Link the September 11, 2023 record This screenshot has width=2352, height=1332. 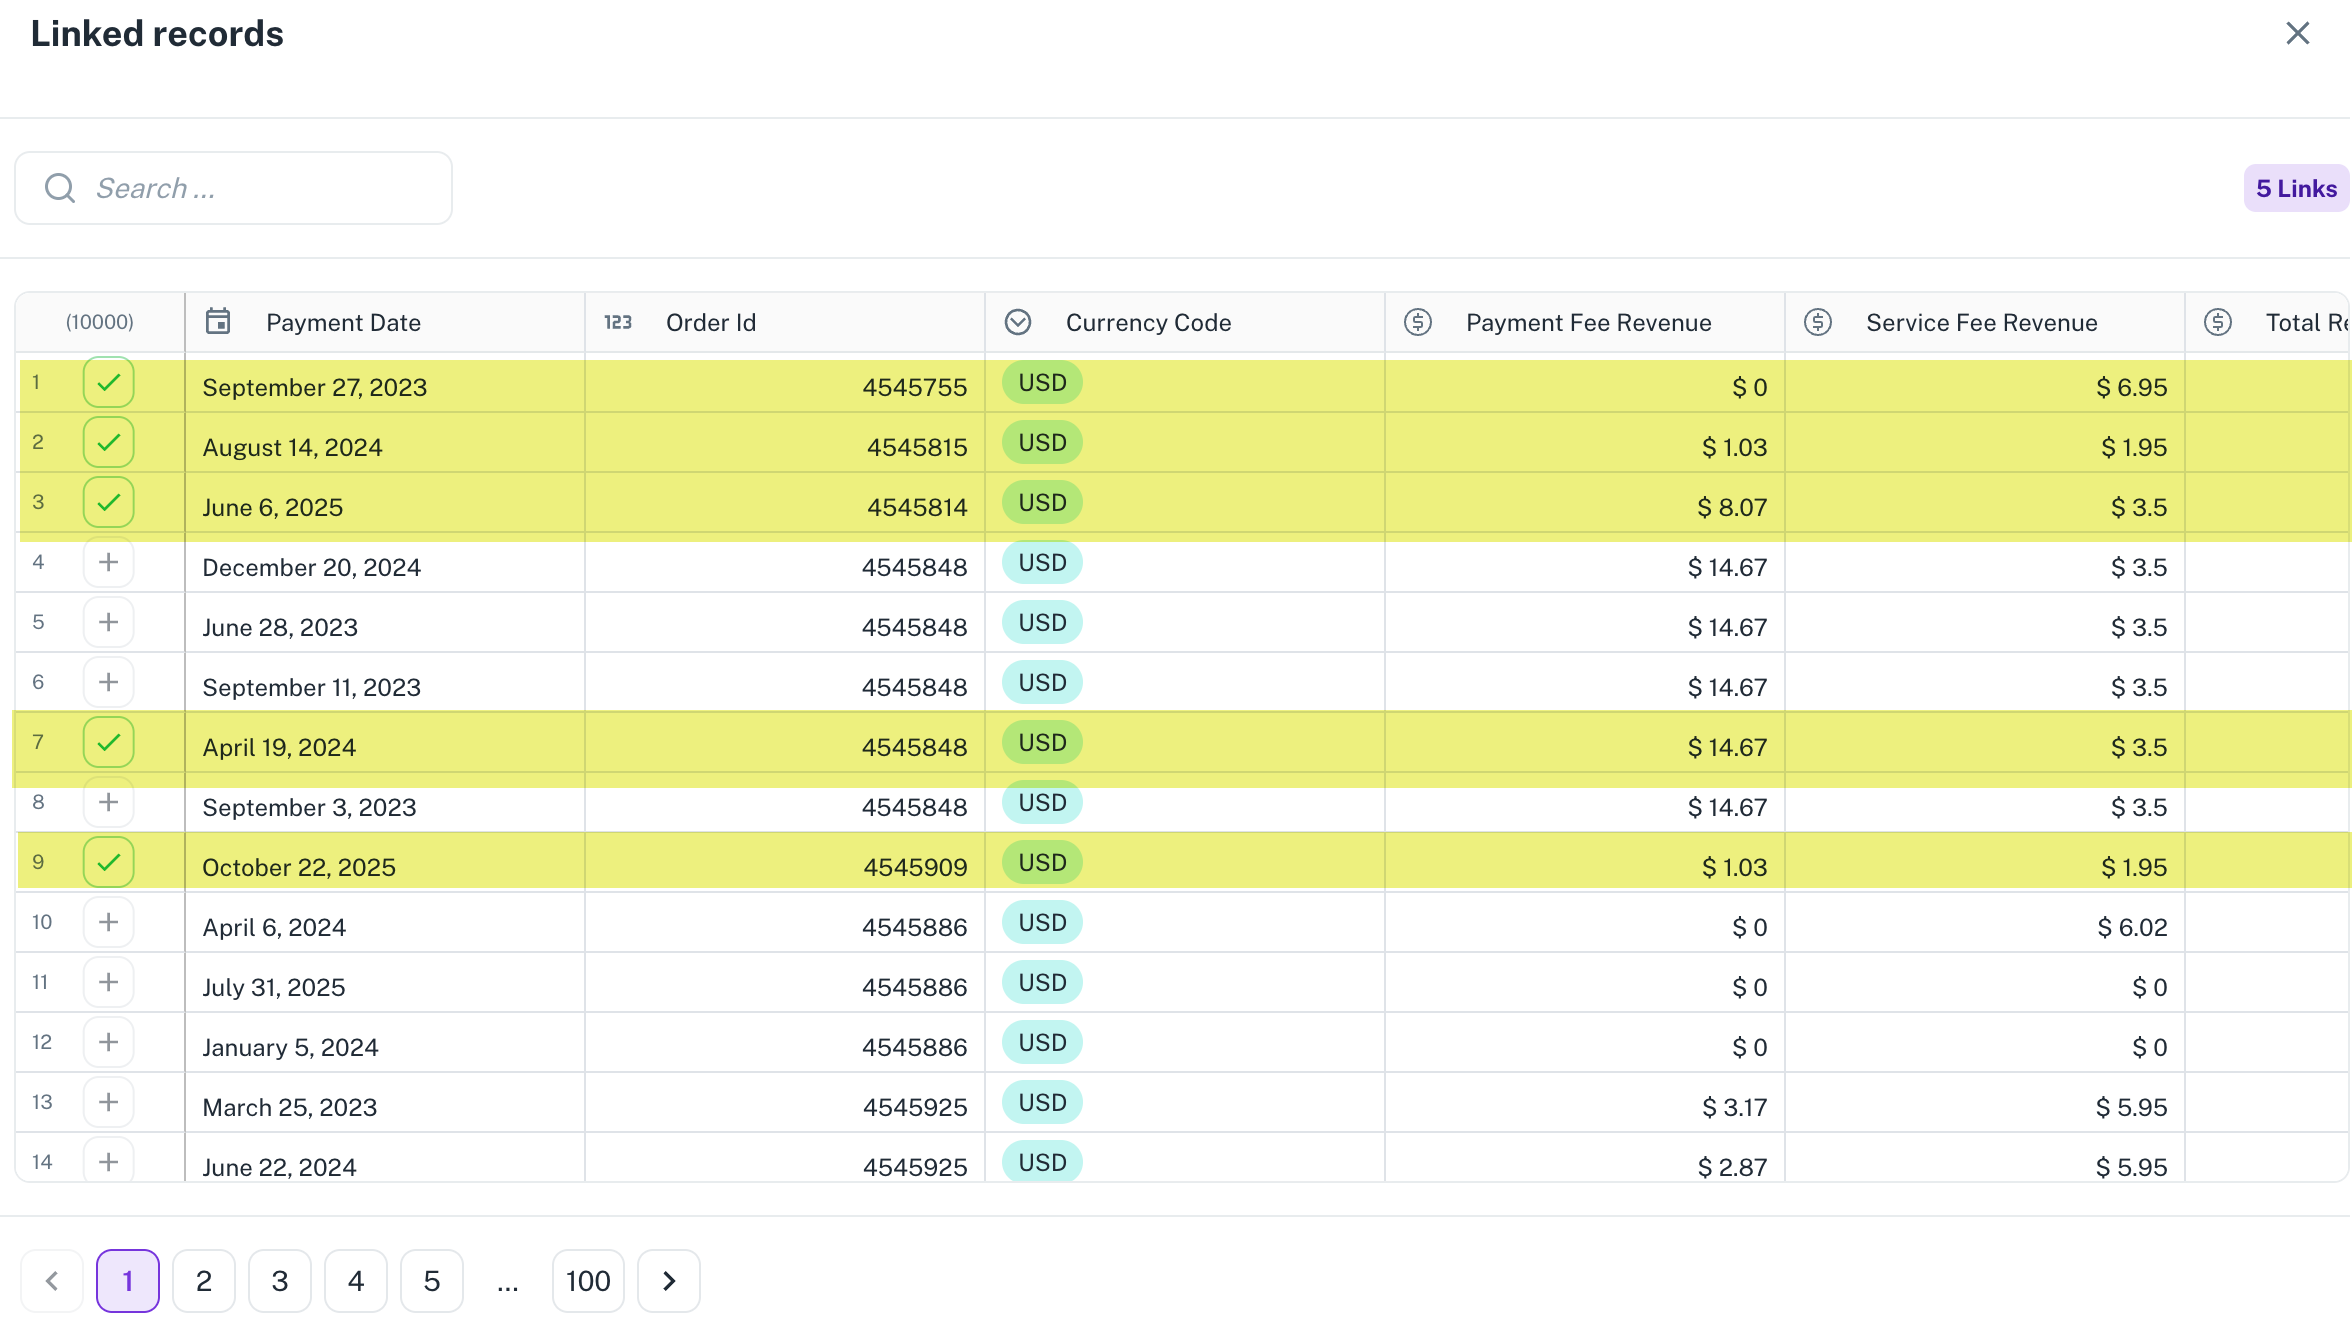click(109, 682)
